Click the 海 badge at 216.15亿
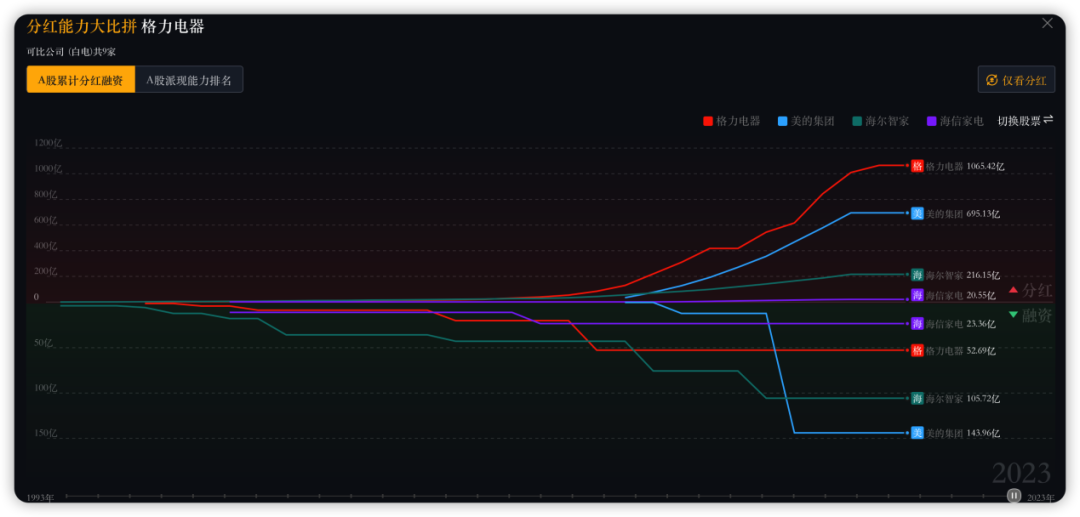This screenshot has width=1080, height=517. click(x=917, y=275)
